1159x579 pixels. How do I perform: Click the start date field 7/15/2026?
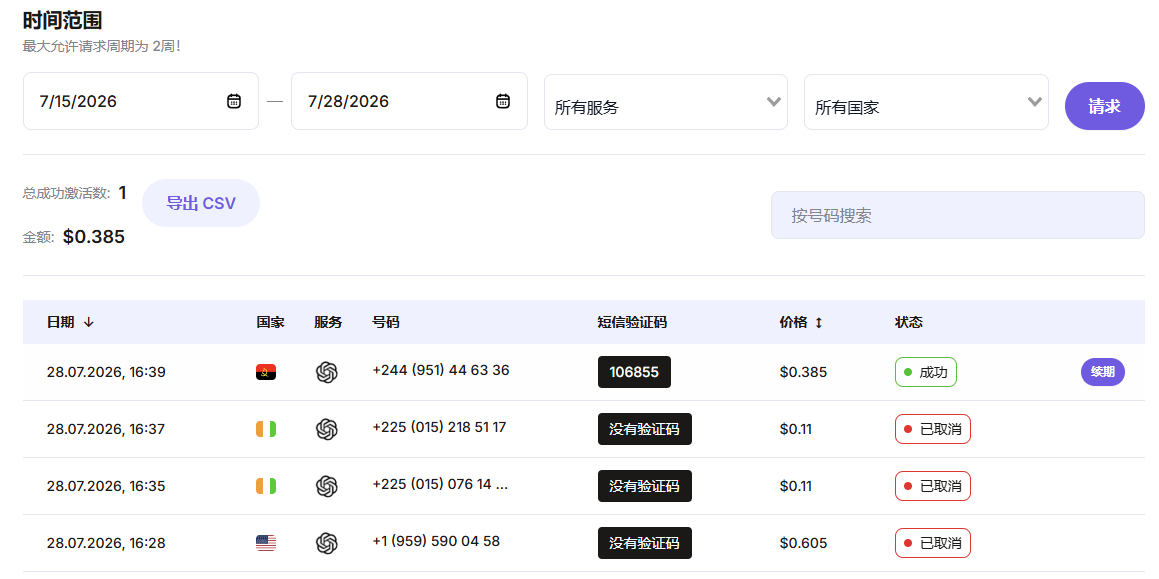pos(141,101)
